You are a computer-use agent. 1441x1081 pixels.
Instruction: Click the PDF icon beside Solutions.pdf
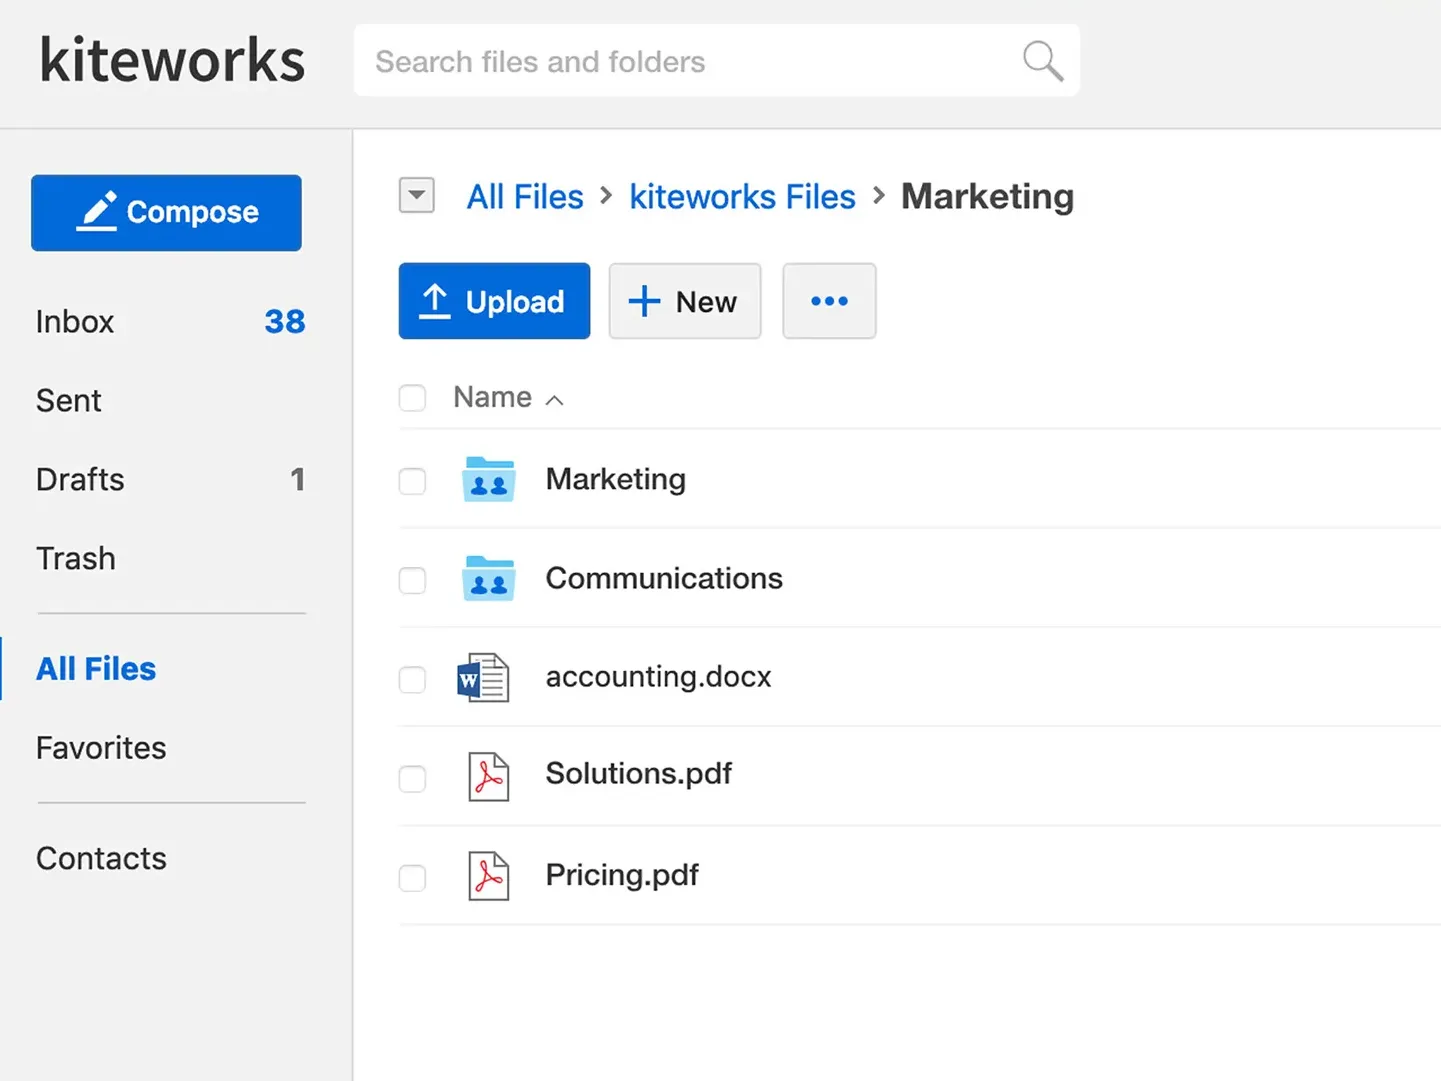click(x=488, y=776)
